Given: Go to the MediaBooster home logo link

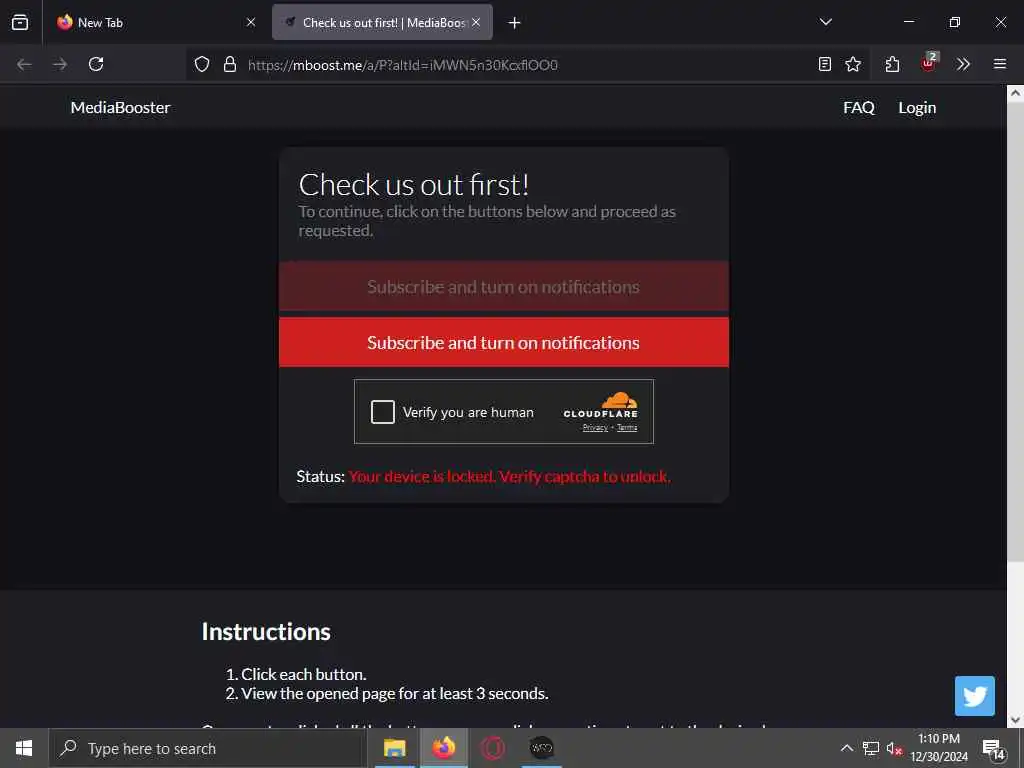Looking at the screenshot, I should point(120,108).
